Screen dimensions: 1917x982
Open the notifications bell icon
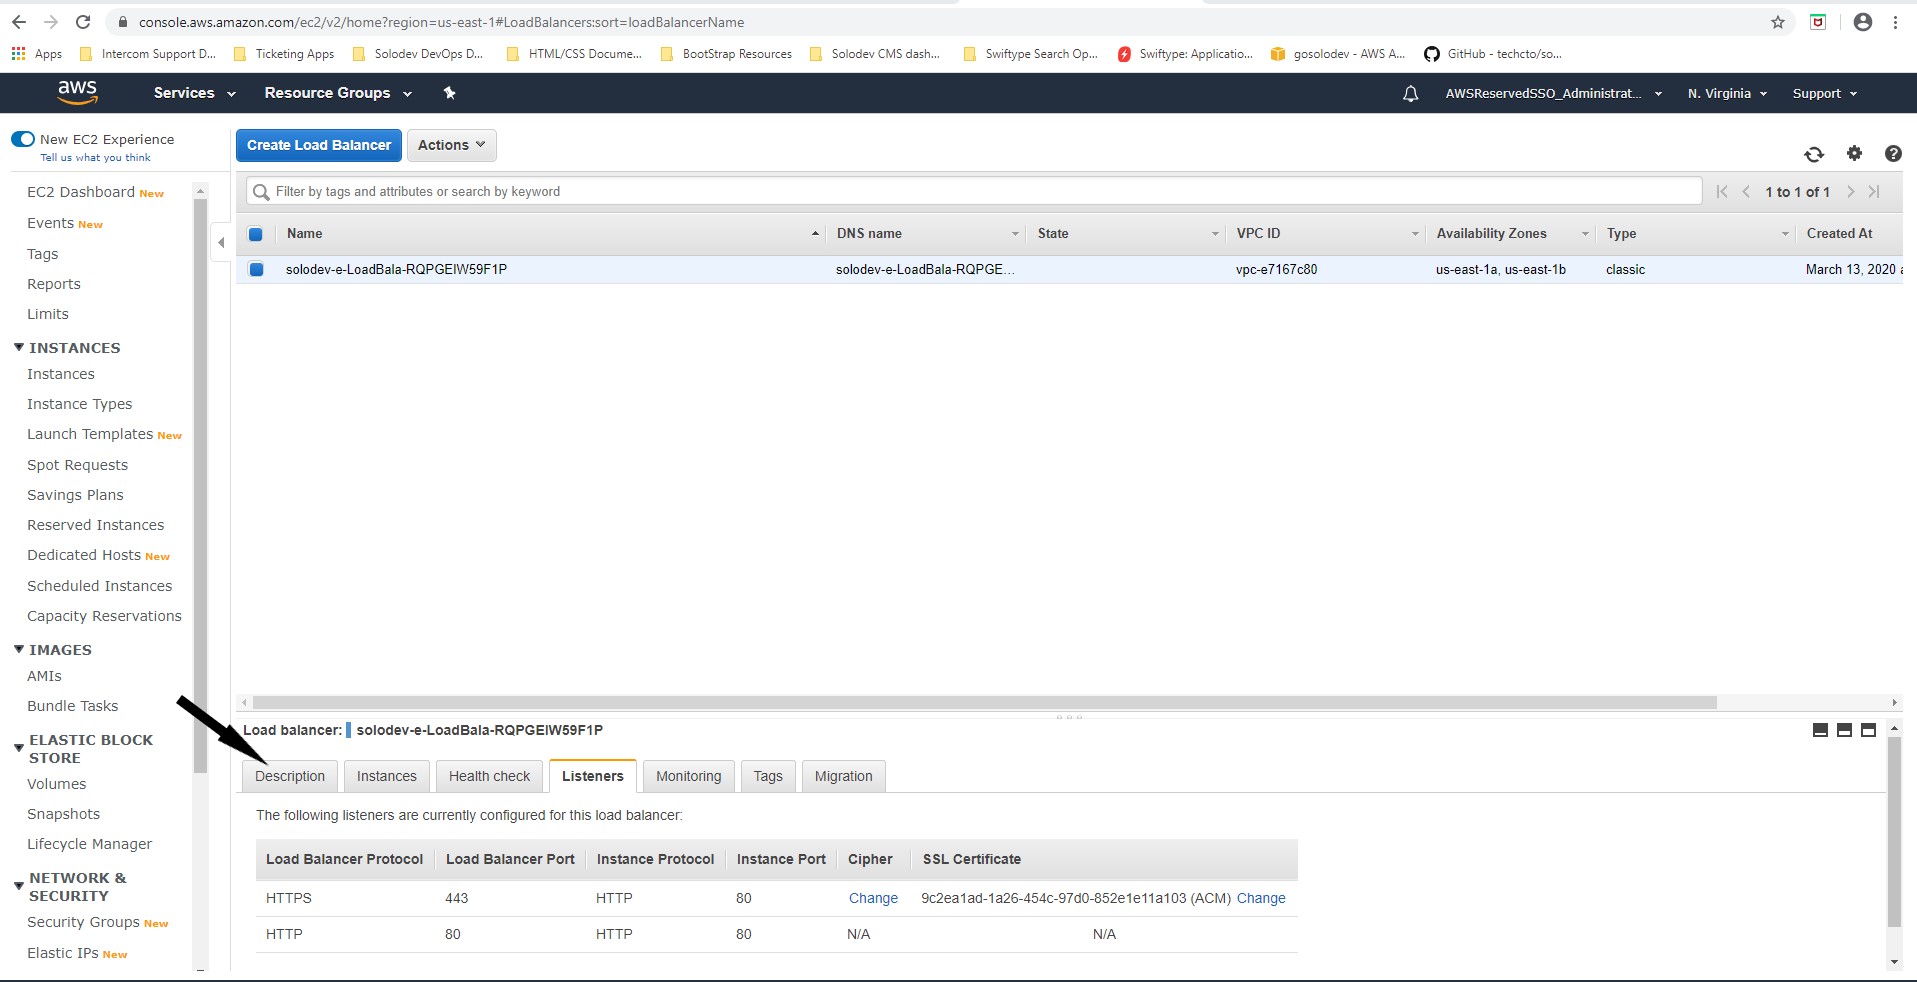[x=1410, y=94]
